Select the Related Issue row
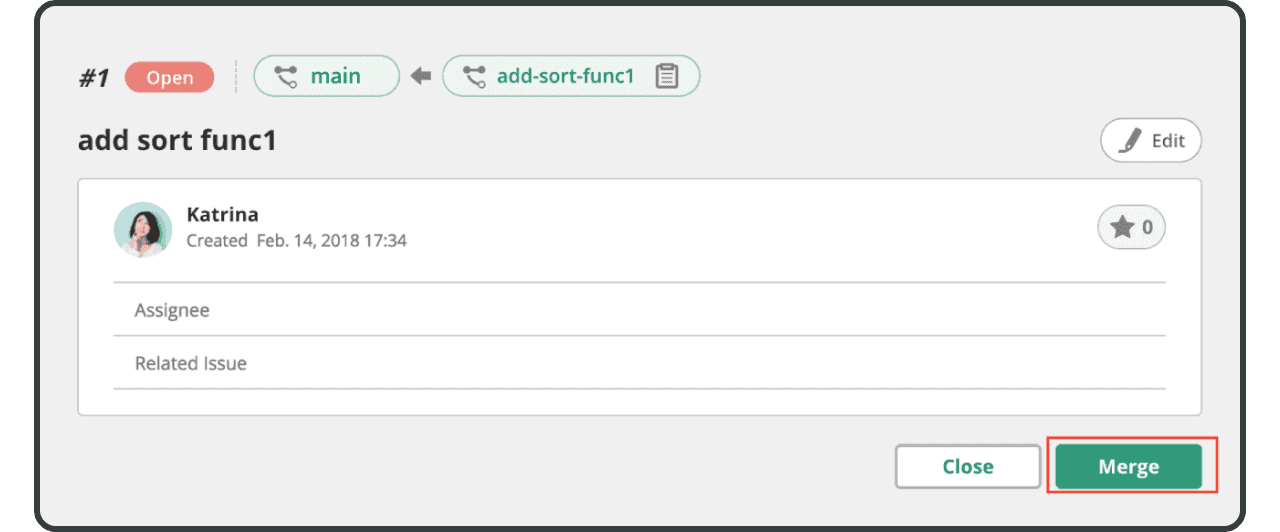This screenshot has height=532, width=1280. [x=640, y=363]
